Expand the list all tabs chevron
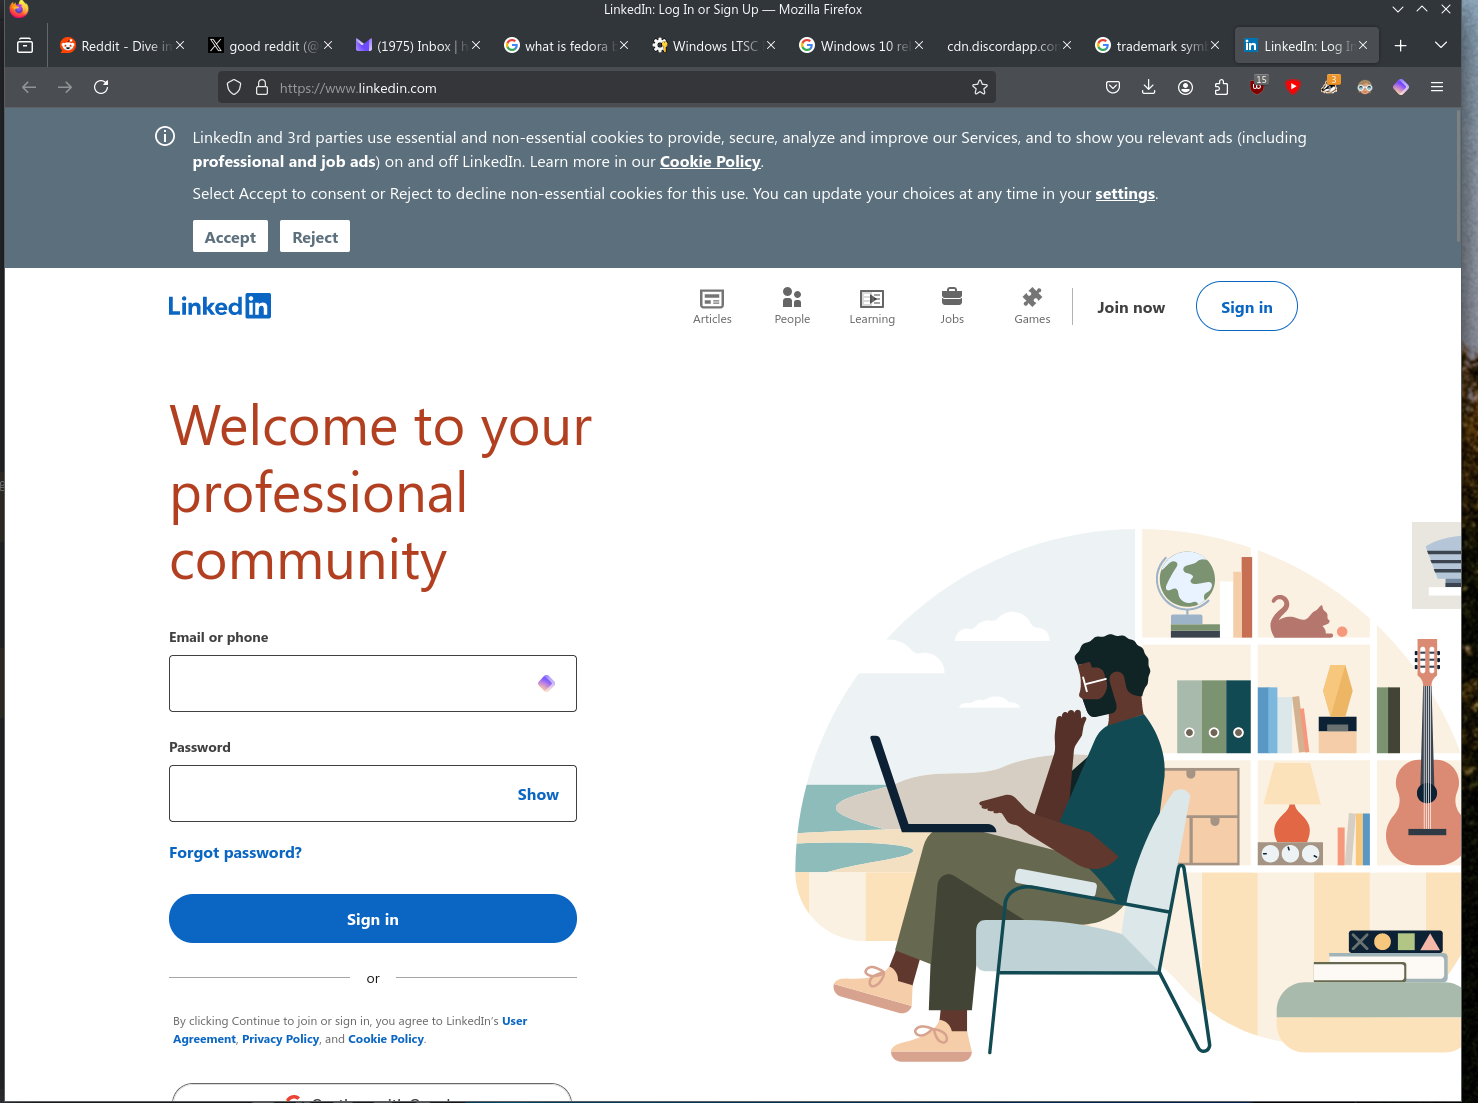 coord(1441,46)
